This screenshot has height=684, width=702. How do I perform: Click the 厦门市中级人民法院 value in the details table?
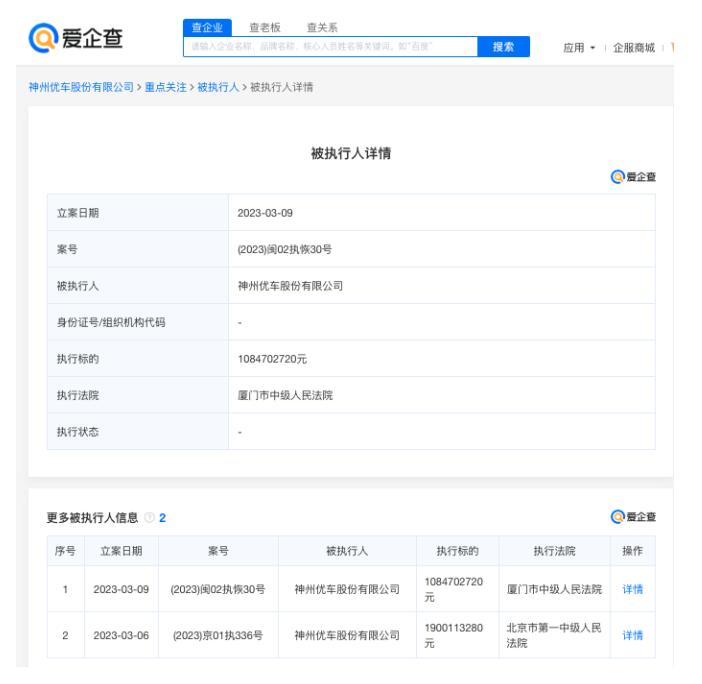285,395
